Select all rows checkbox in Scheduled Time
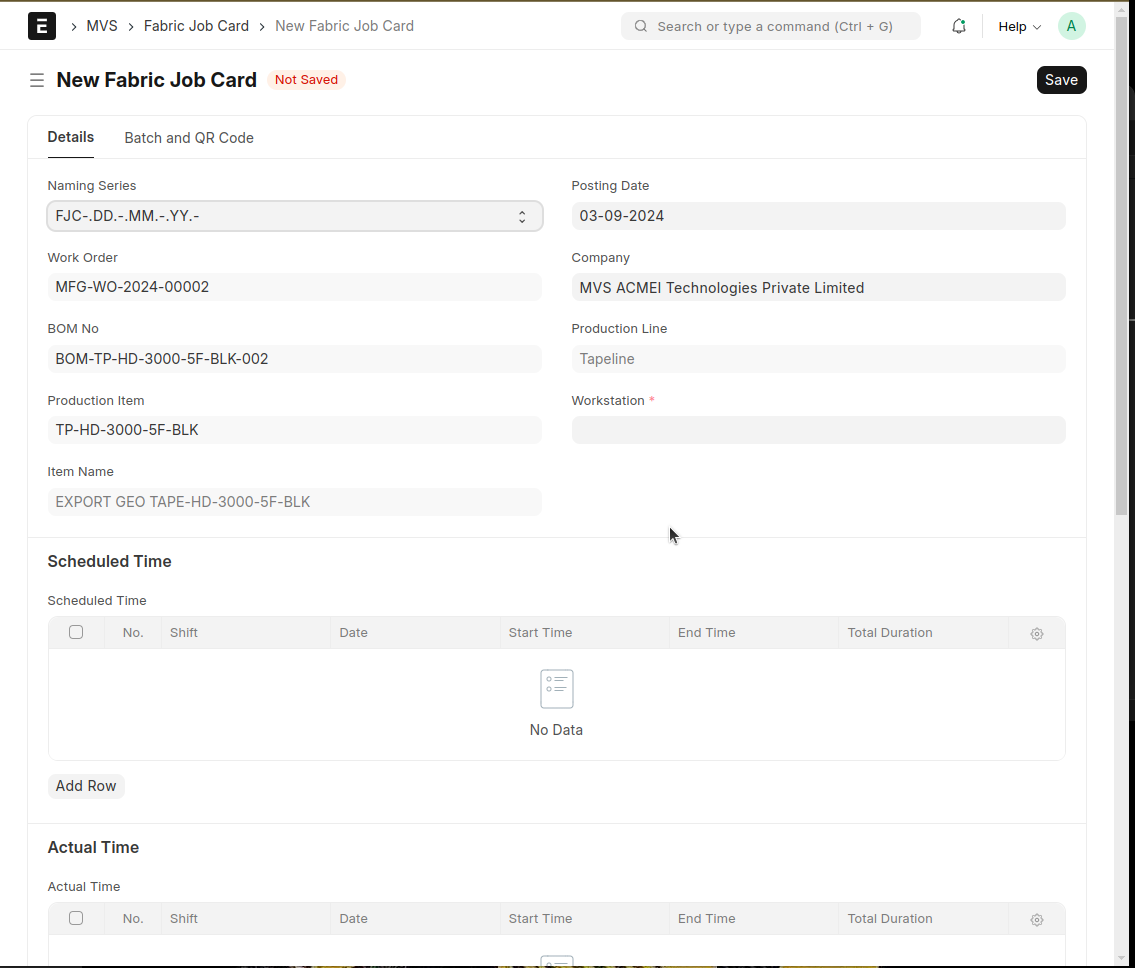This screenshot has height=968, width=1135. [76, 632]
